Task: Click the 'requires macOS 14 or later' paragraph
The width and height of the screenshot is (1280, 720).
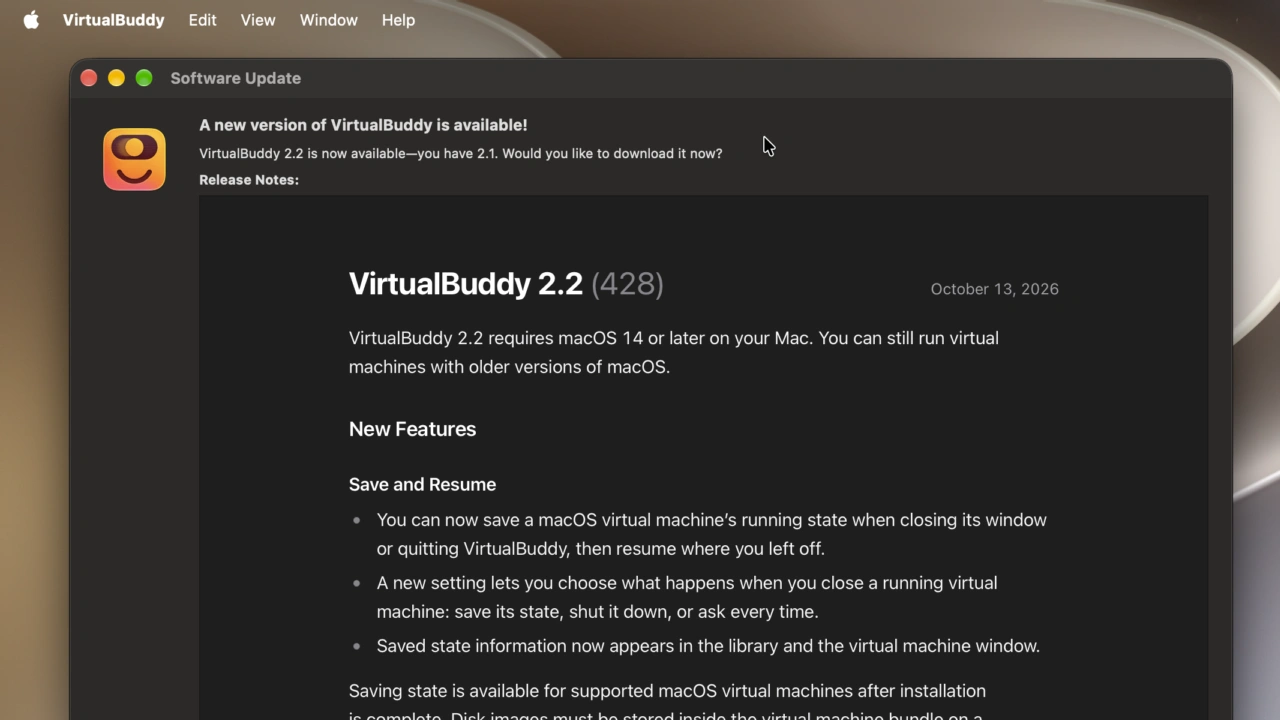Action: 673,352
